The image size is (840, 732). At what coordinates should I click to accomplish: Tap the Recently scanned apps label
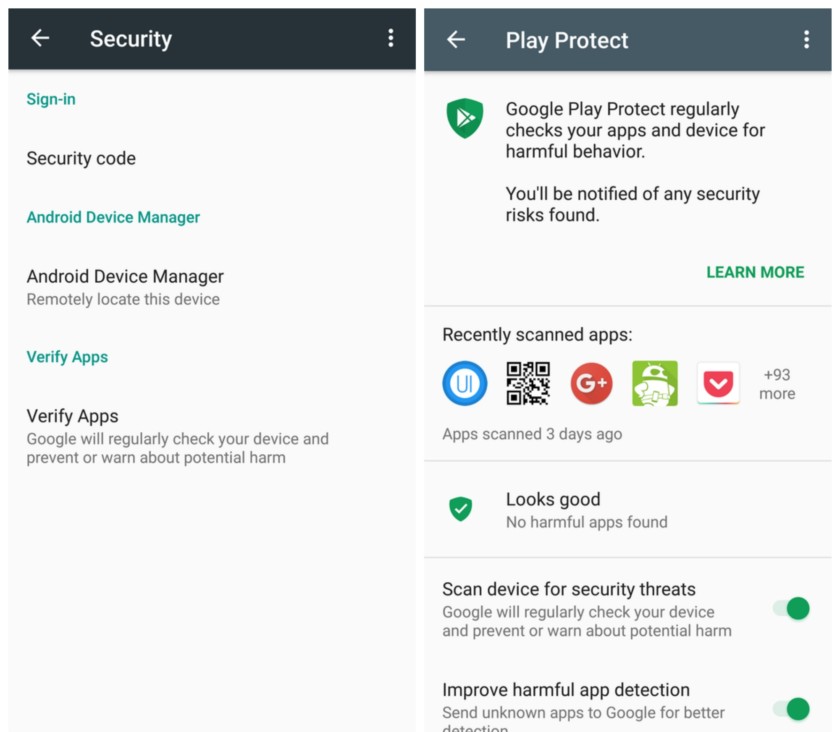pos(537,334)
